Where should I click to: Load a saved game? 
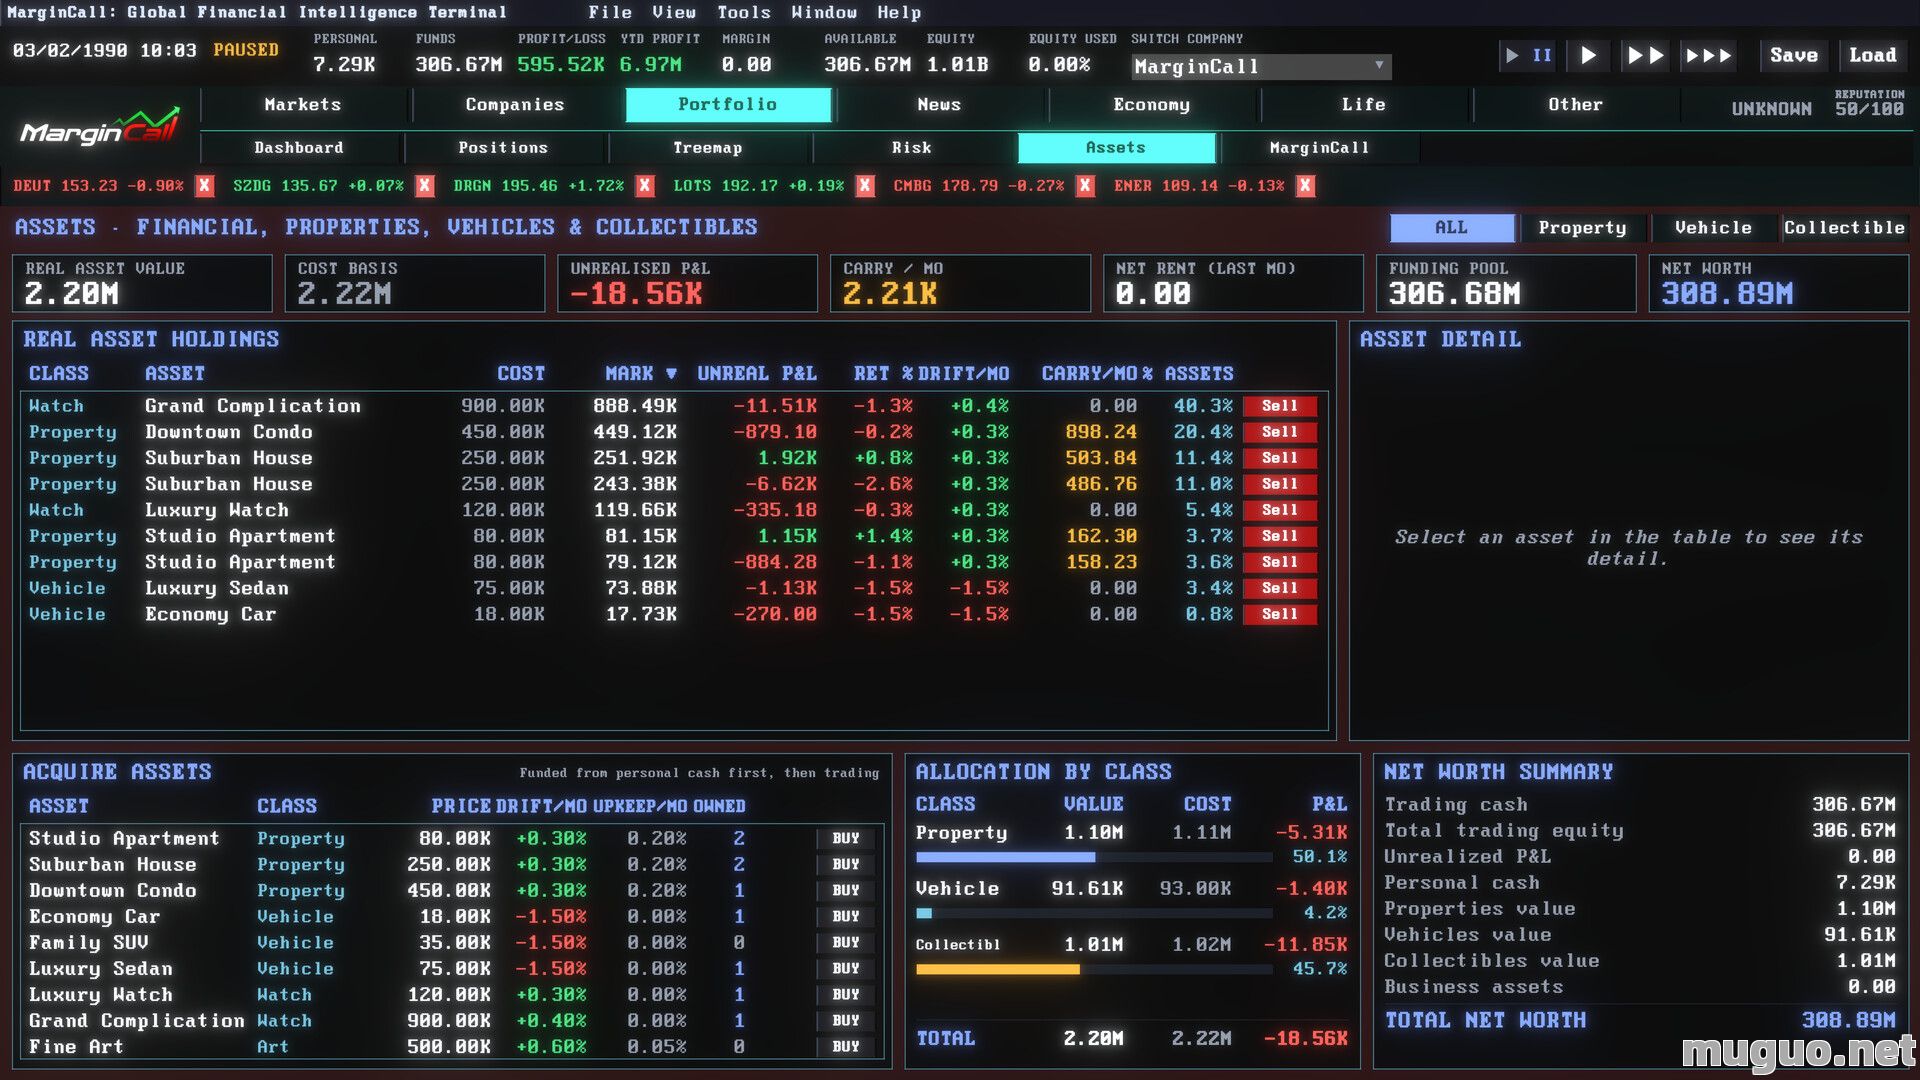(x=1872, y=55)
